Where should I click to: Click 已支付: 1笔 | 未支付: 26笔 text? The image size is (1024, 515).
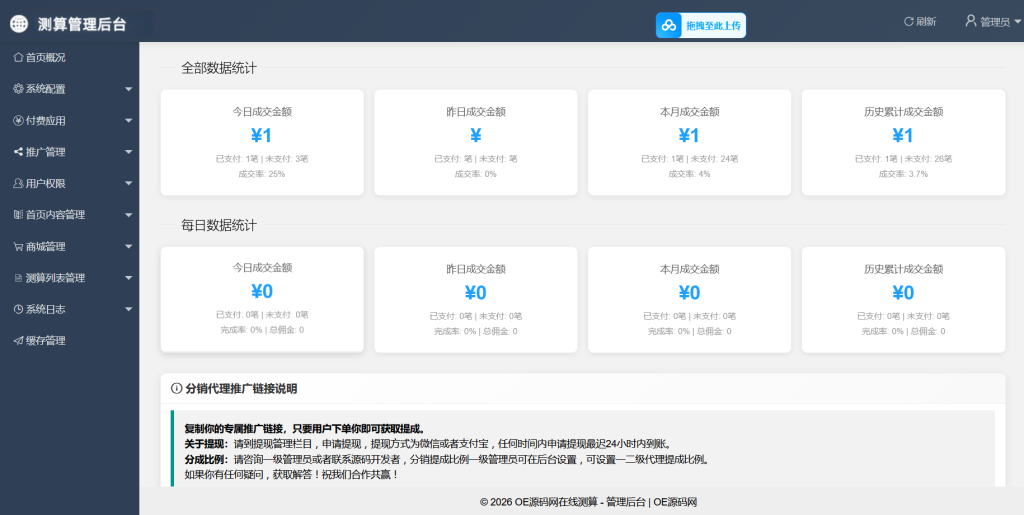click(x=903, y=159)
